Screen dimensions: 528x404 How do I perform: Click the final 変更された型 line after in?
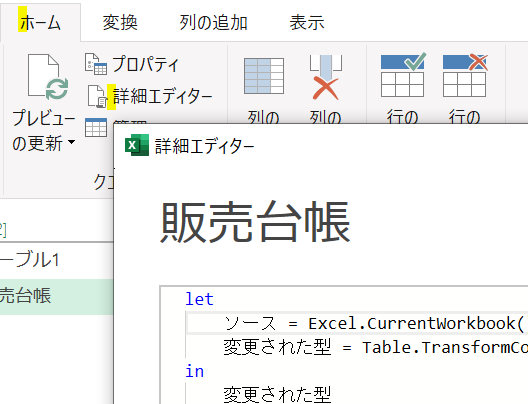(x=277, y=395)
